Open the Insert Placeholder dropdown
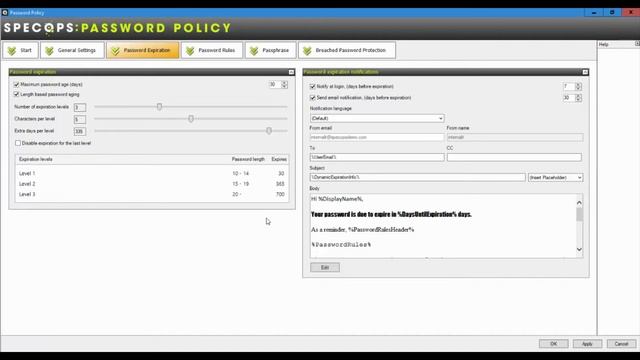This screenshot has width=640, height=360. coord(556,178)
